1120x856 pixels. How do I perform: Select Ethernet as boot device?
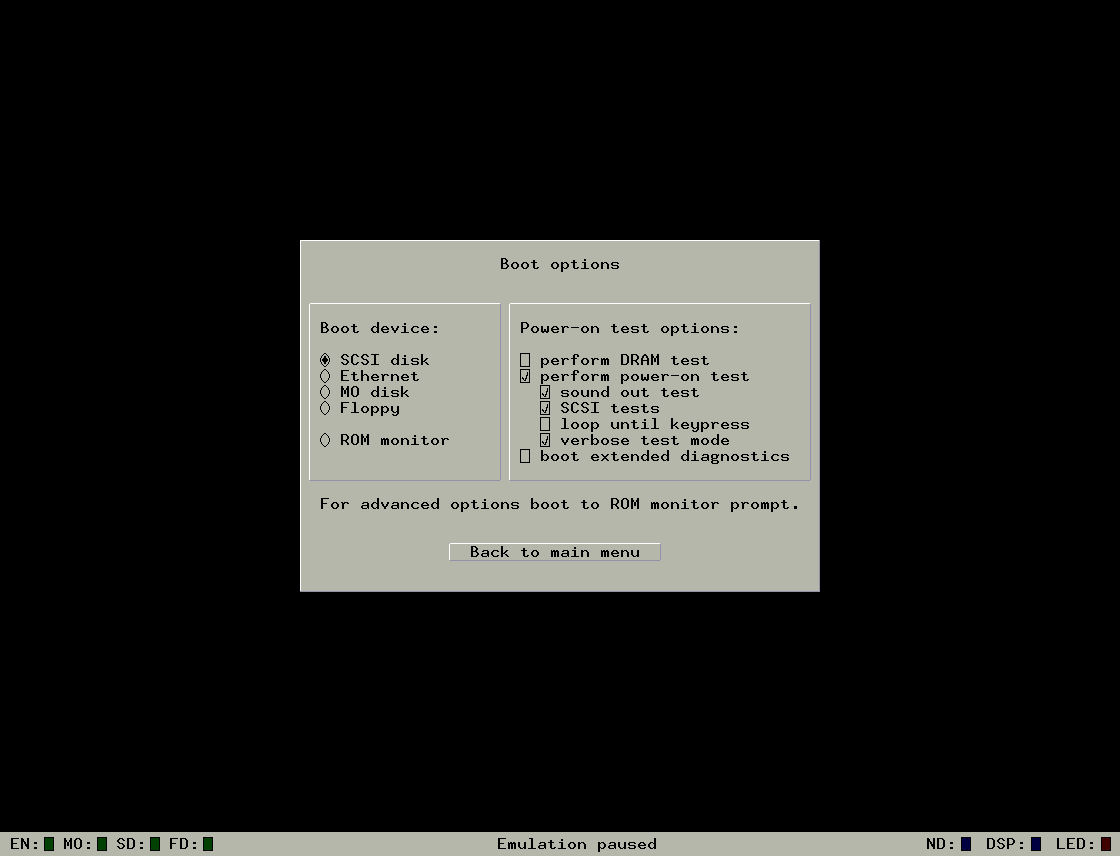coord(325,375)
